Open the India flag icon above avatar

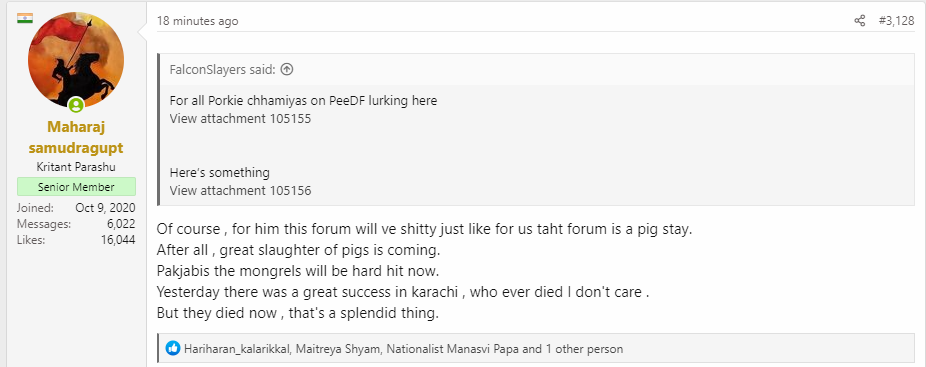coord(25,18)
